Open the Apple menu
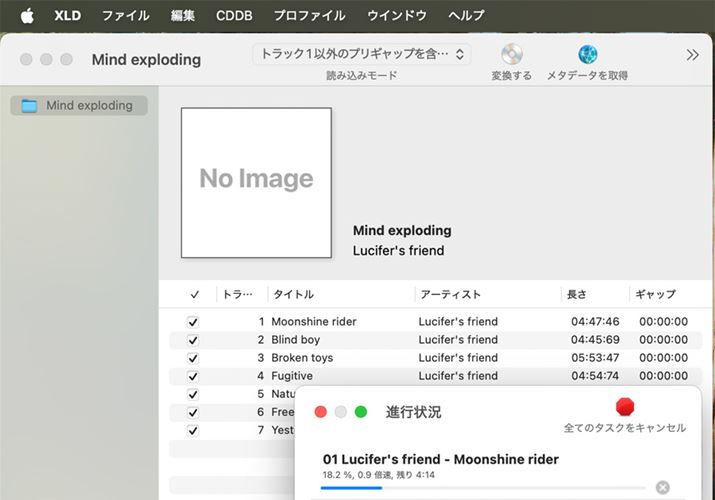Image resolution: width=715 pixels, height=500 pixels. tap(27, 15)
